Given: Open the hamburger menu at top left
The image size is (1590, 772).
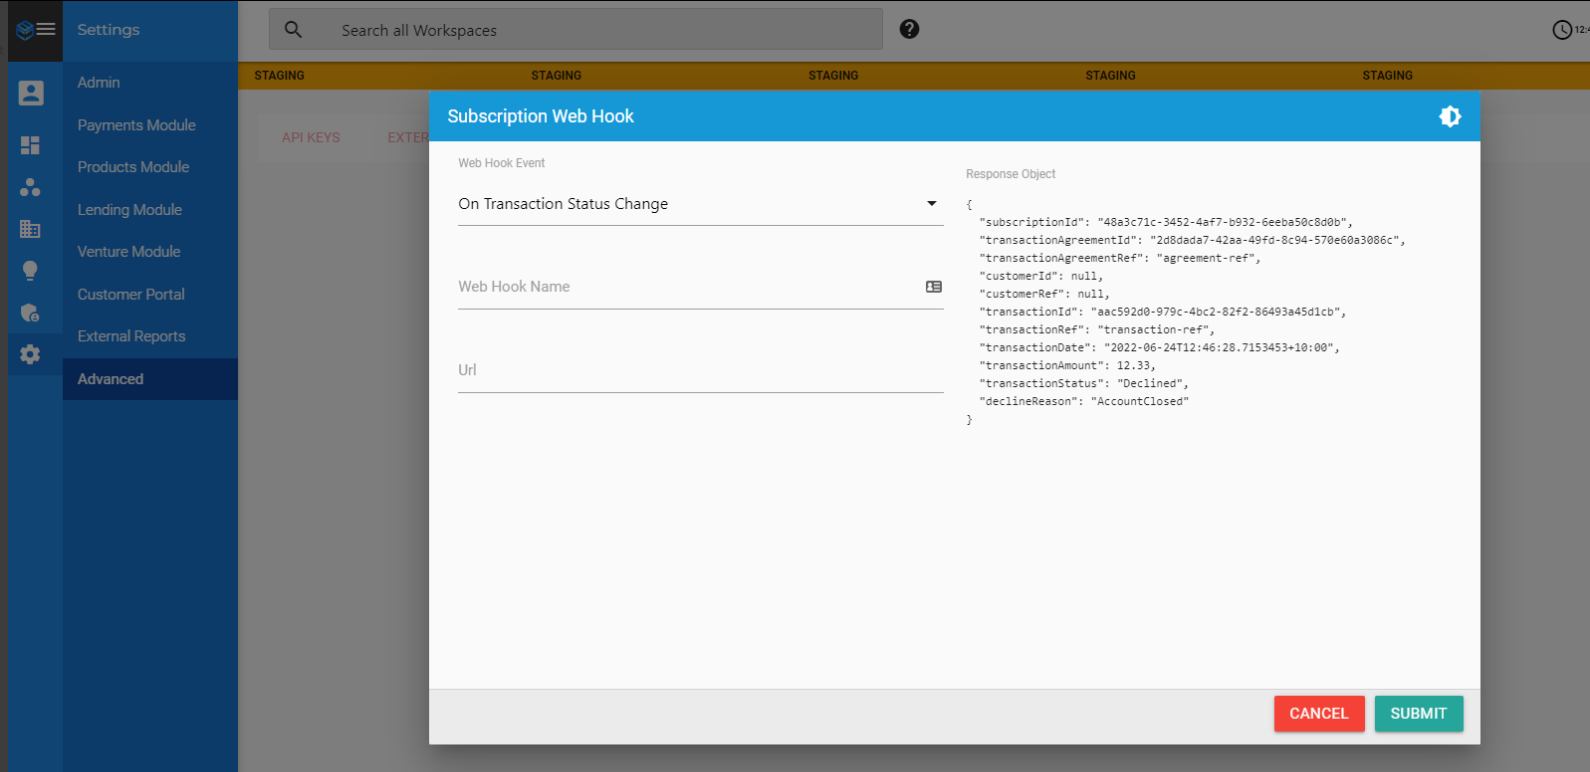Looking at the screenshot, I should click(46, 29).
